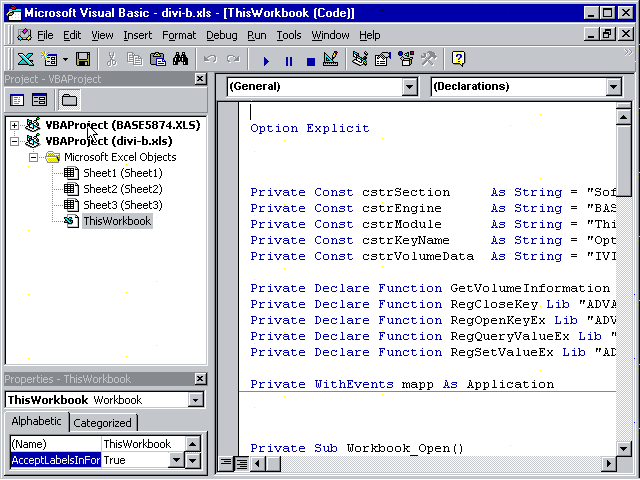Open the Edit menu

[72, 36]
